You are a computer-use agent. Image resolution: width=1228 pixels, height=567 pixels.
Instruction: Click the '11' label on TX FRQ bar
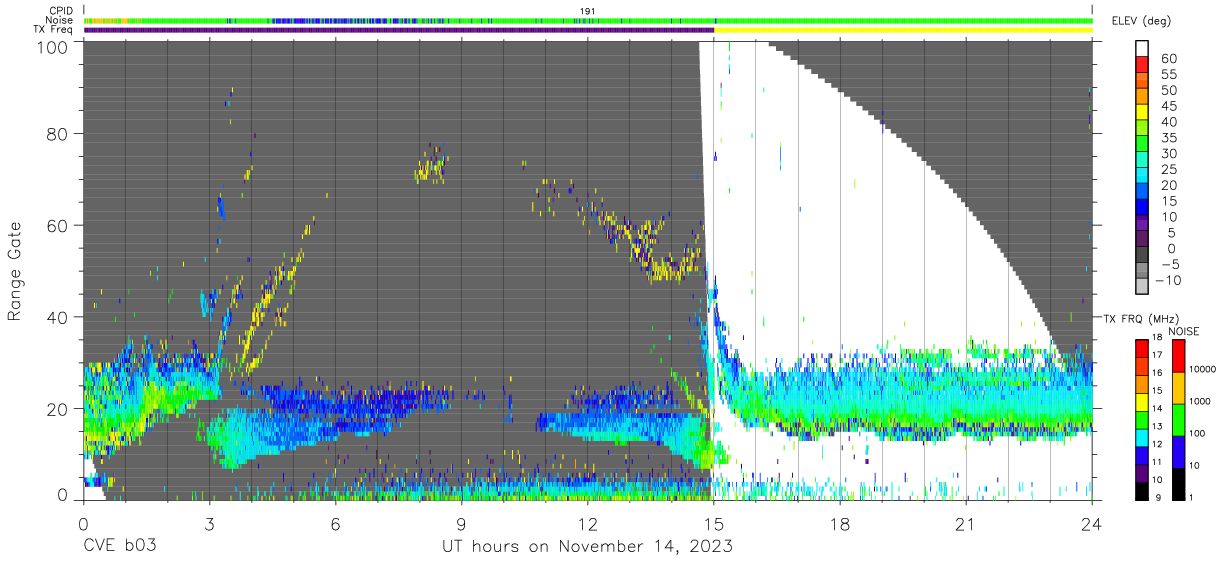(1156, 461)
